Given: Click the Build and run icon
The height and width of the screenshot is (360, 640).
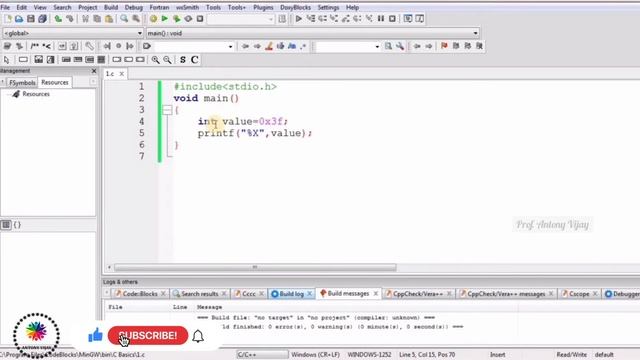Looking at the screenshot, I should pyautogui.click(x=176, y=19).
